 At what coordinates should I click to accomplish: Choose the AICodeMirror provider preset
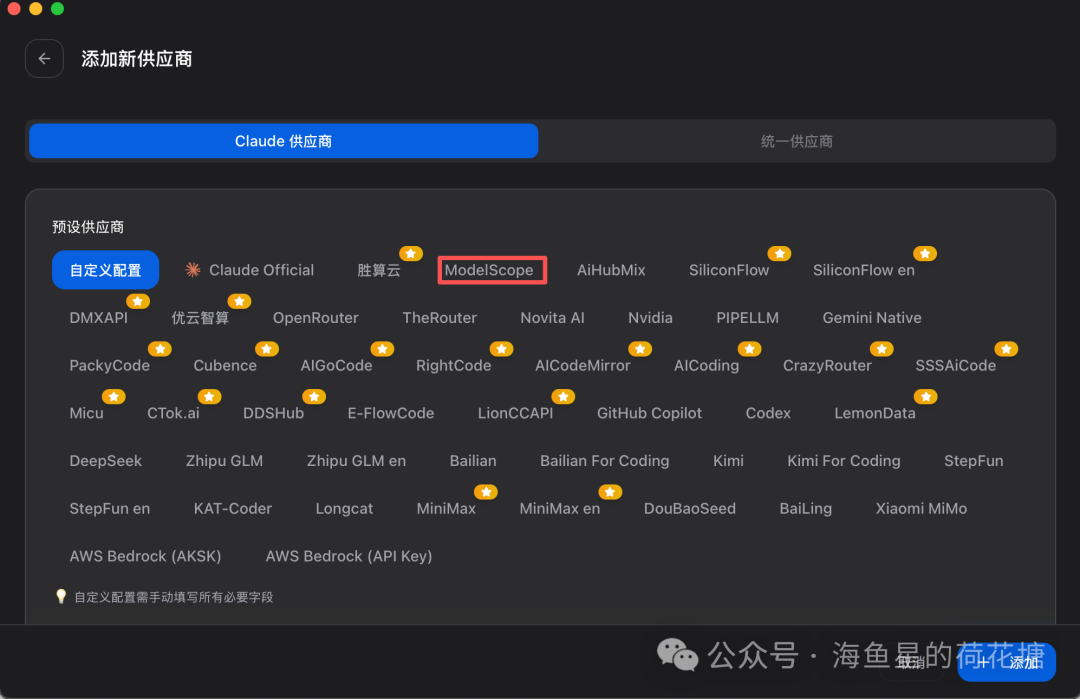click(583, 365)
